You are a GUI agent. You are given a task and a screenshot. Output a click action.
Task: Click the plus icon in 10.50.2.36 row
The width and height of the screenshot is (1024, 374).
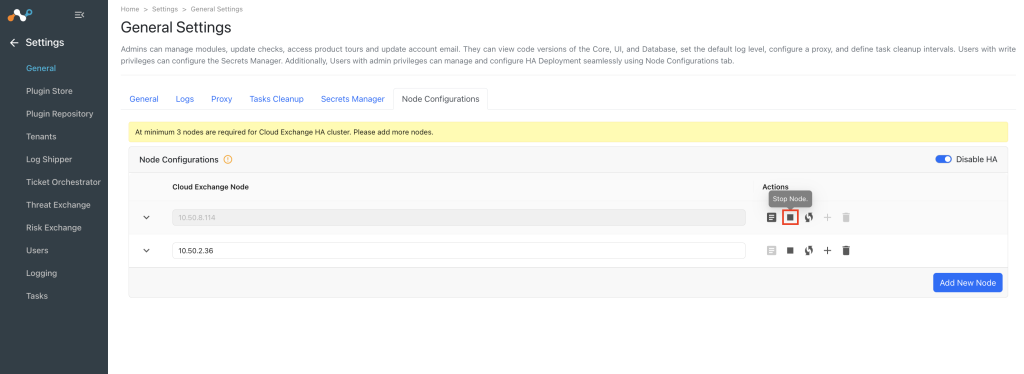tap(827, 250)
